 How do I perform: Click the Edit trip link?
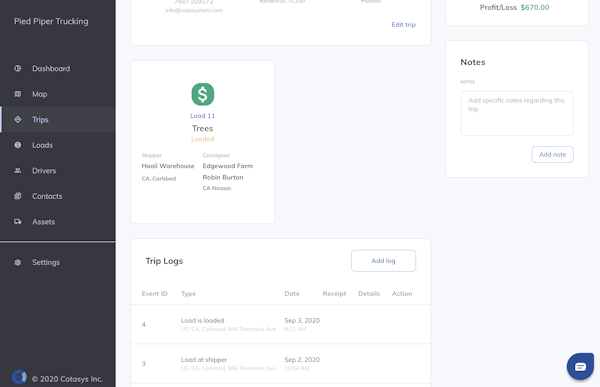(403, 24)
